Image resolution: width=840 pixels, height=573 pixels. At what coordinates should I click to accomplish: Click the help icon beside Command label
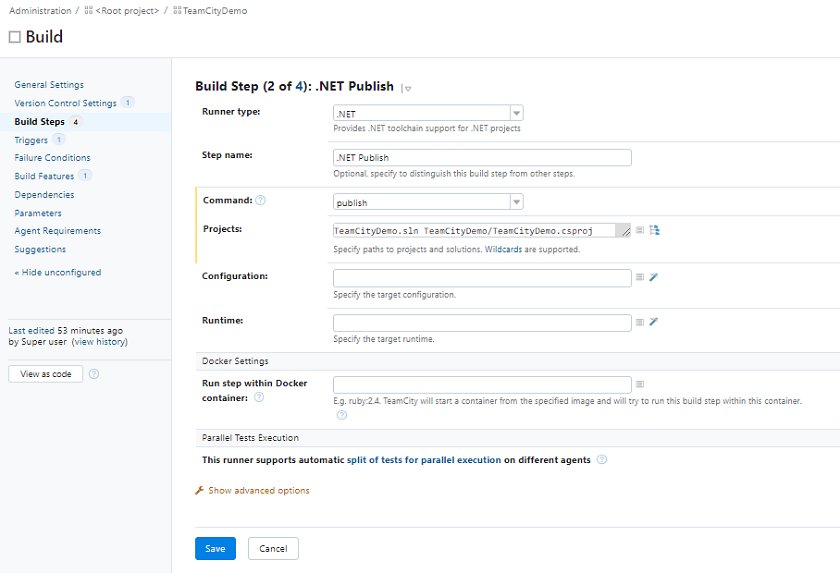(x=260, y=200)
